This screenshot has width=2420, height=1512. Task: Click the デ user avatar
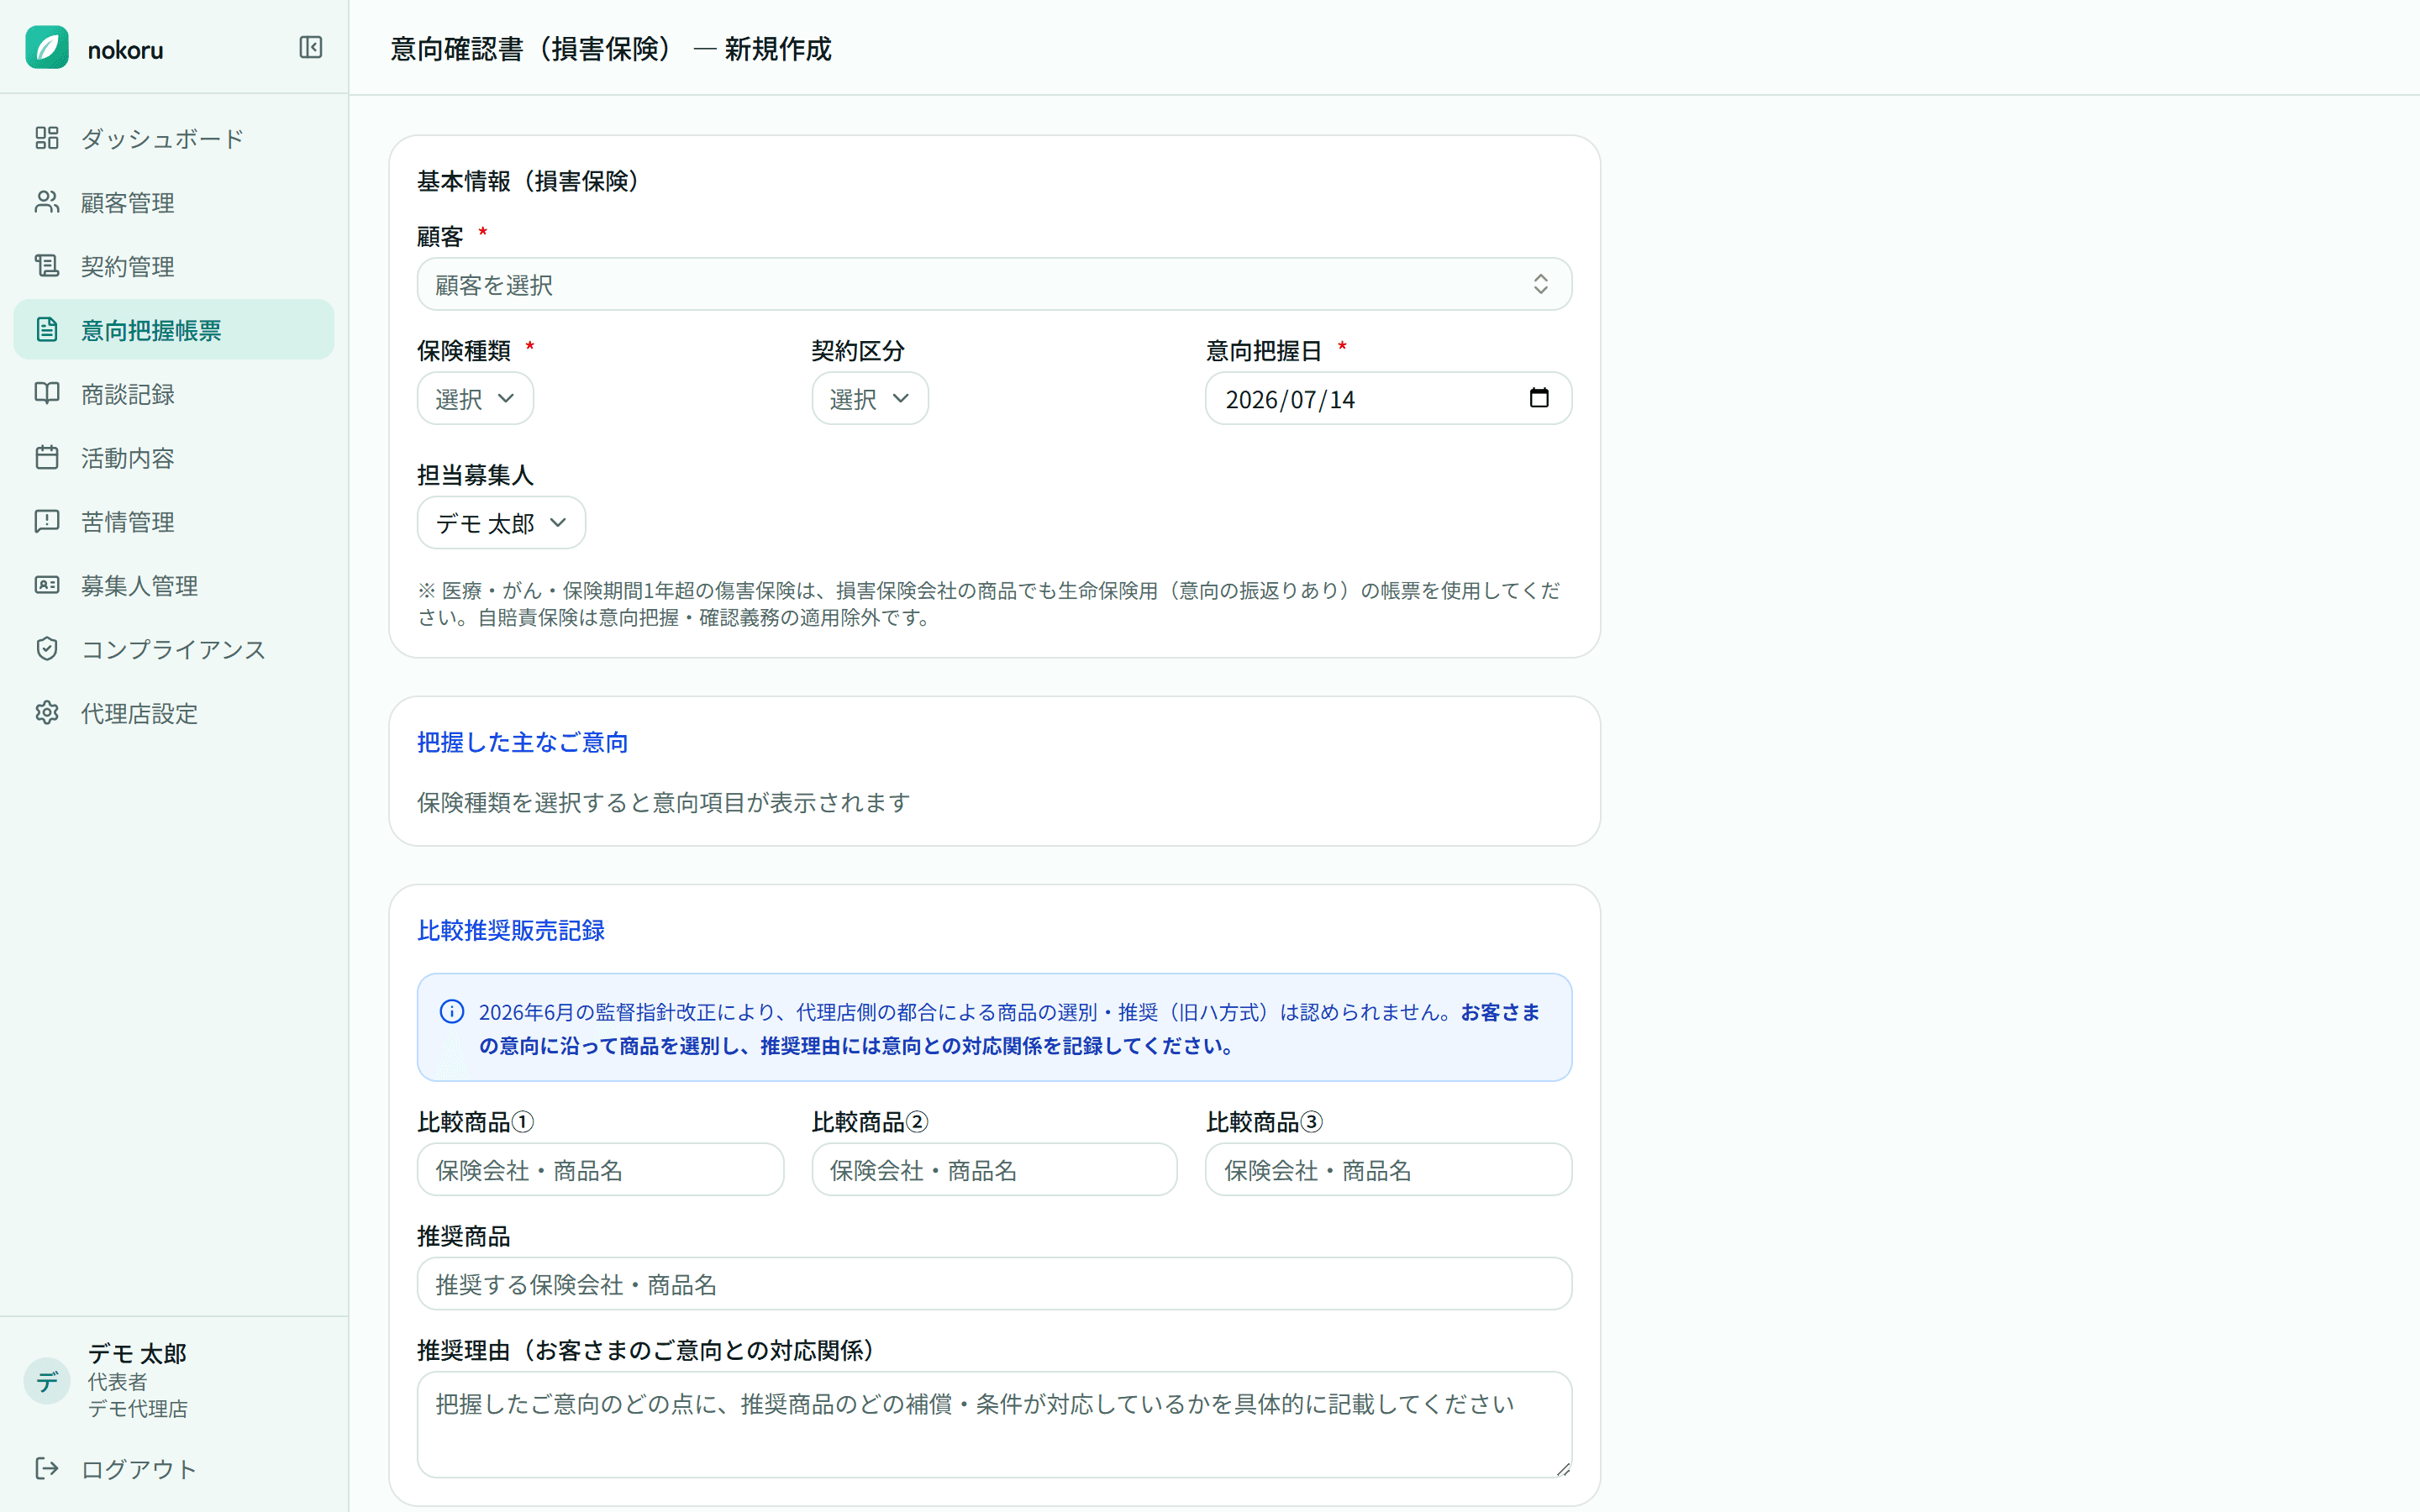(47, 1381)
